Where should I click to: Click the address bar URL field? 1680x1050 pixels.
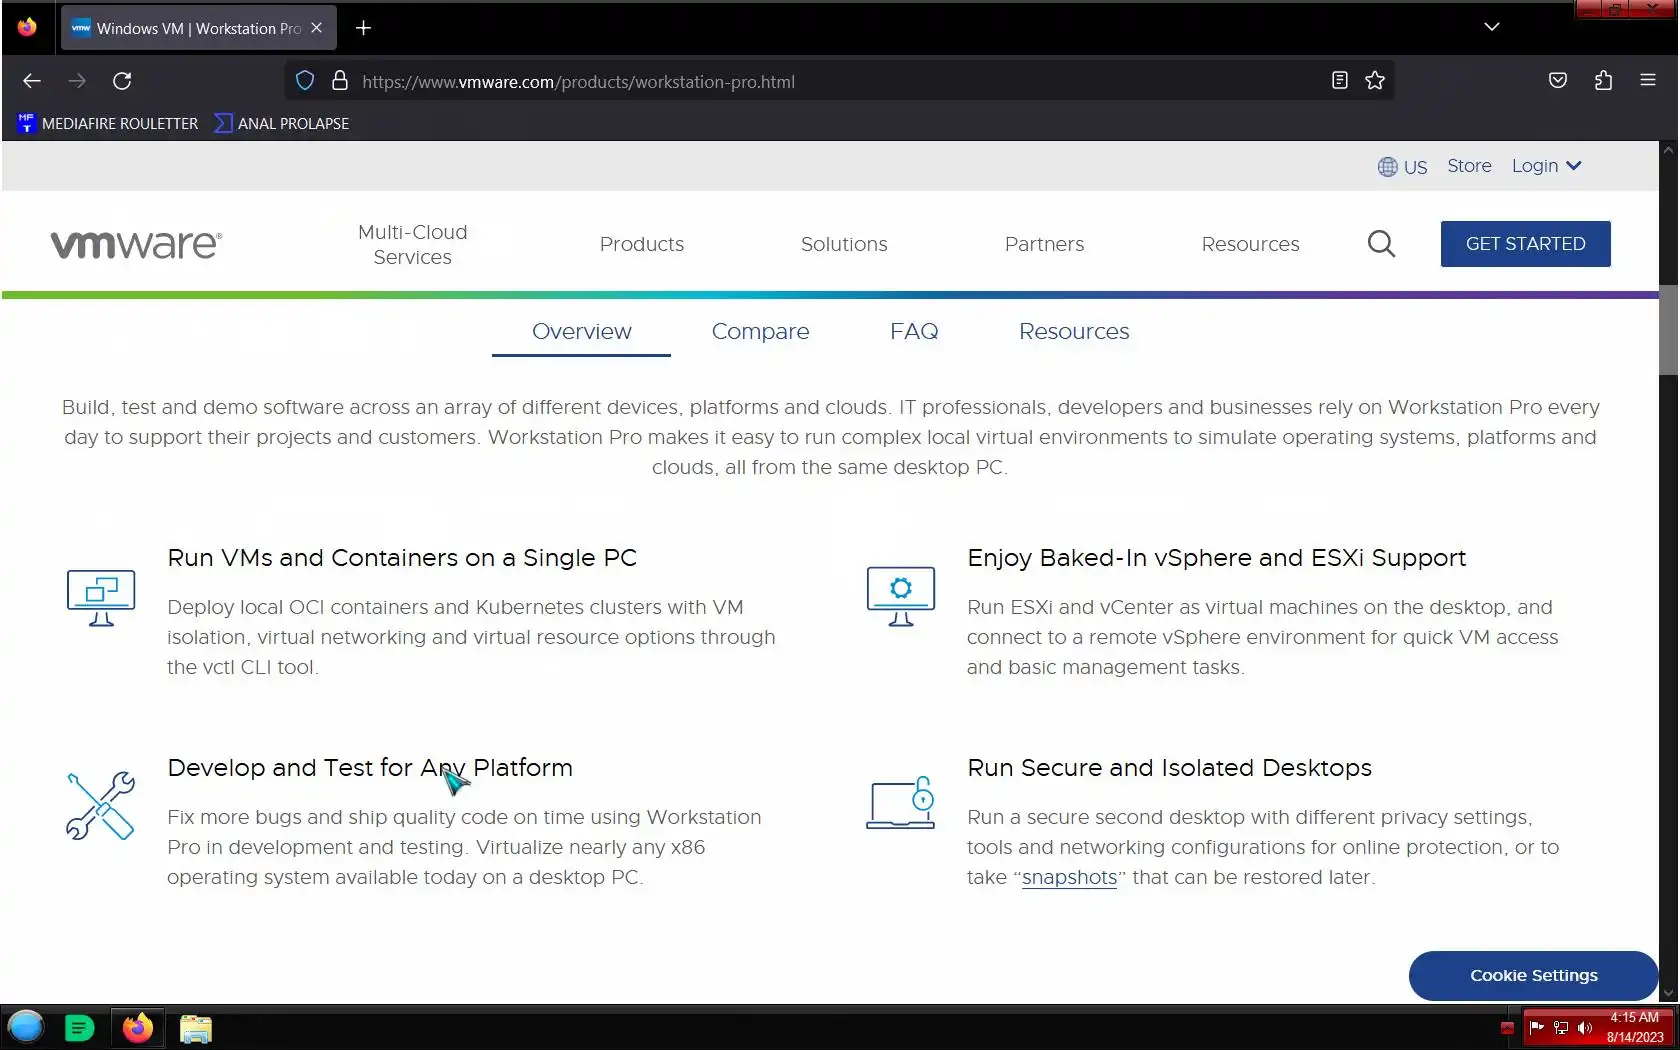[838, 81]
